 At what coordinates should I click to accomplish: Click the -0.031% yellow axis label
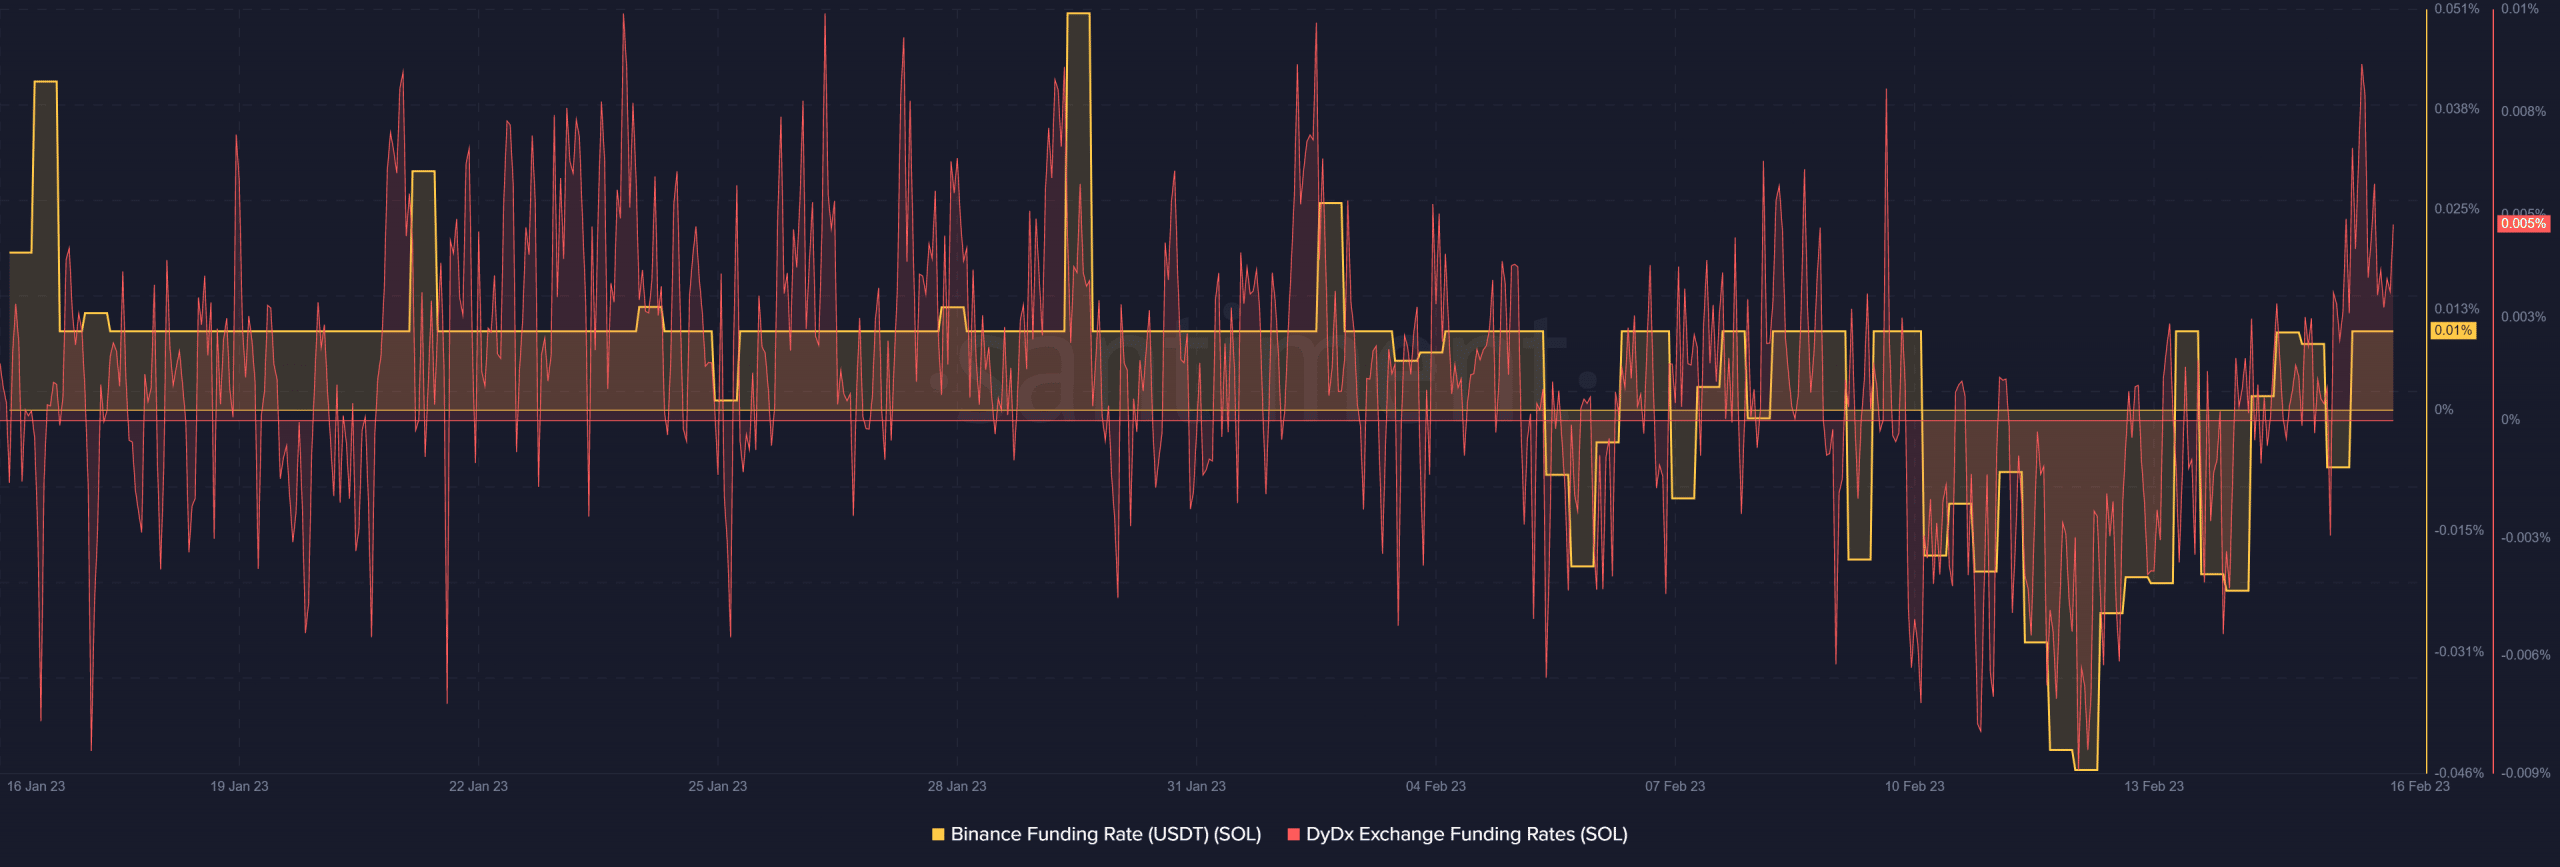2458,651
